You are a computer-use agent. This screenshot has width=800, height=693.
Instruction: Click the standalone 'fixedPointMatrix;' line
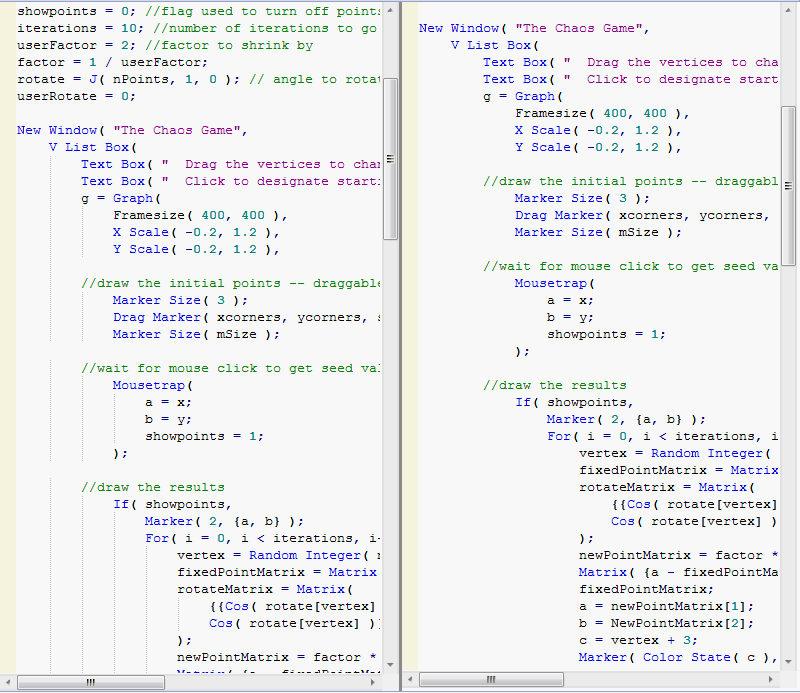pyautogui.click(x=646, y=589)
